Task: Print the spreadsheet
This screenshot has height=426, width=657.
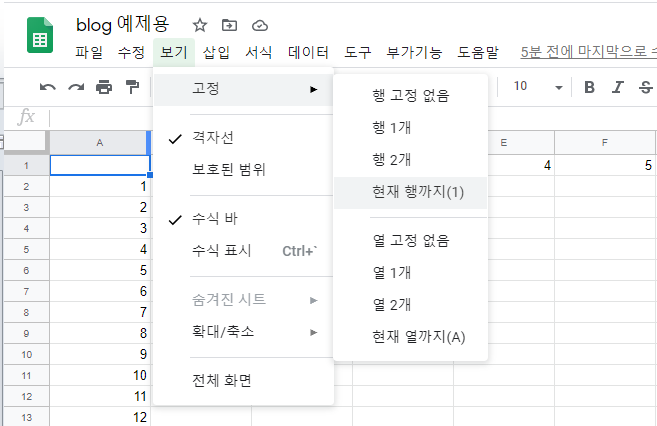Action: point(104,87)
